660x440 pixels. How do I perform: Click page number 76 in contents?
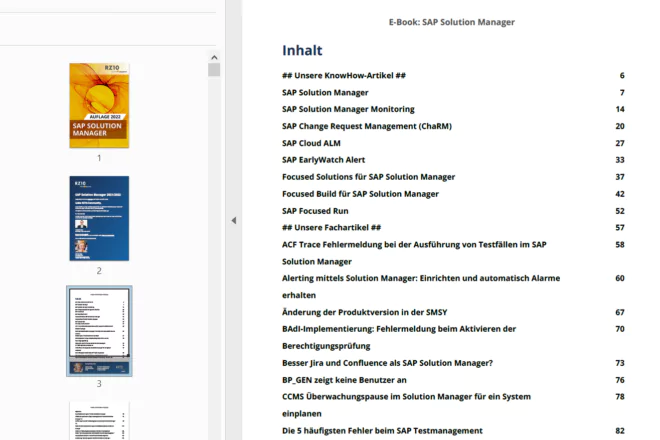[x=620, y=380]
